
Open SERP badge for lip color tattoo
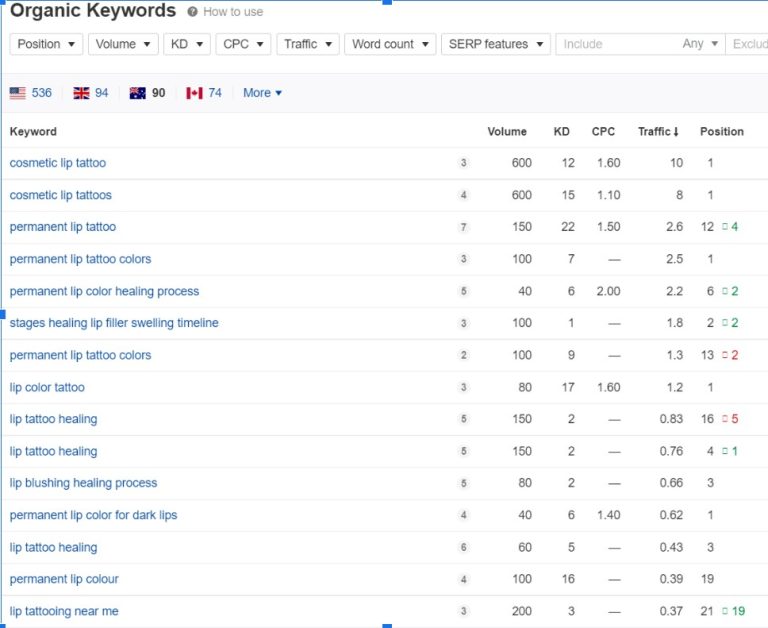463,387
